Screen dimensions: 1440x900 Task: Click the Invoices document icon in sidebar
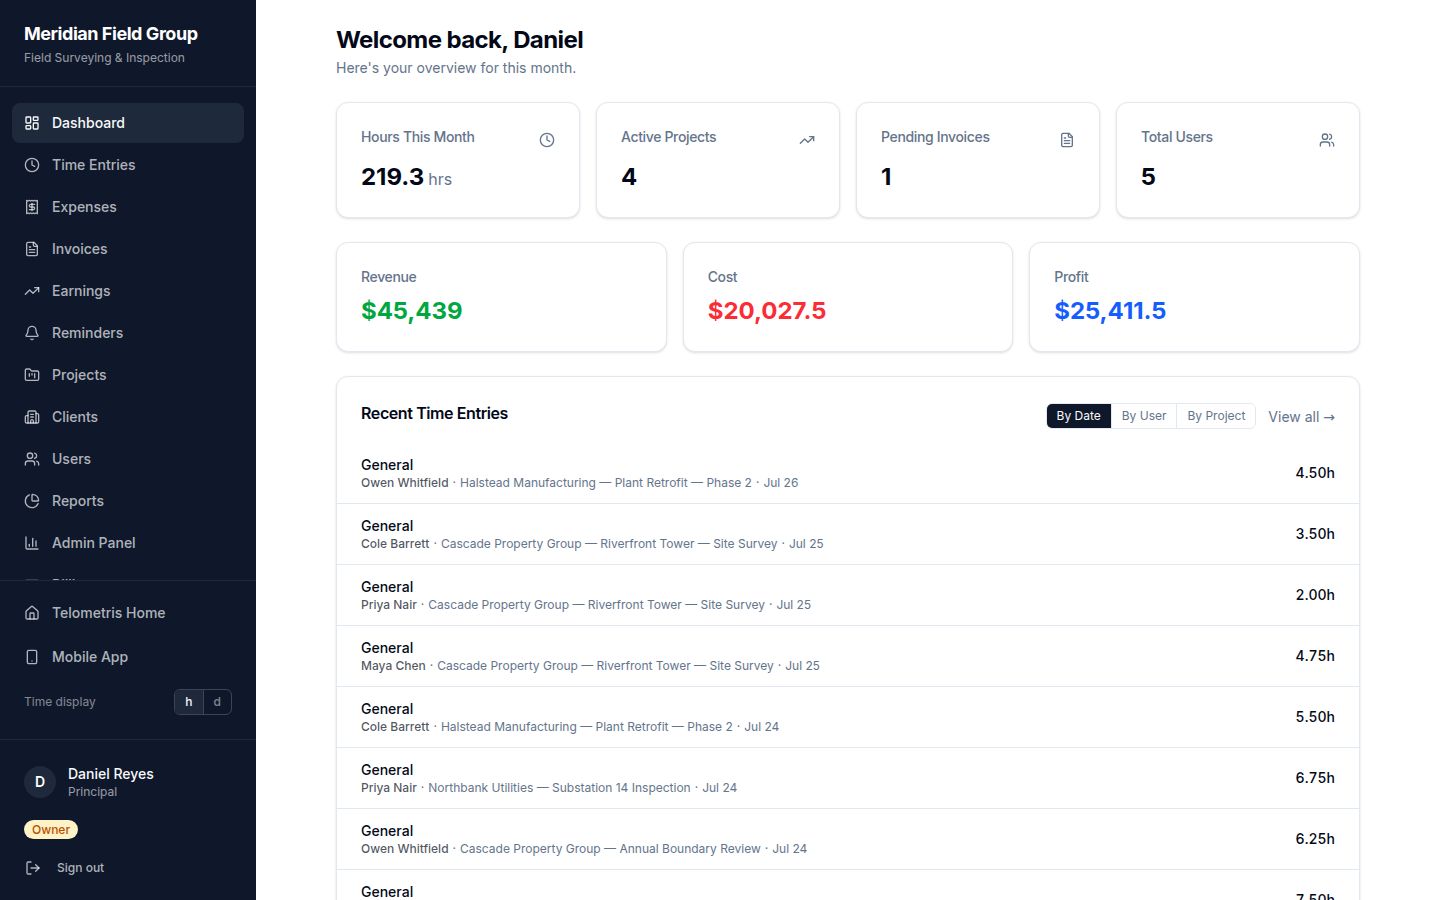click(x=32, y=249)
